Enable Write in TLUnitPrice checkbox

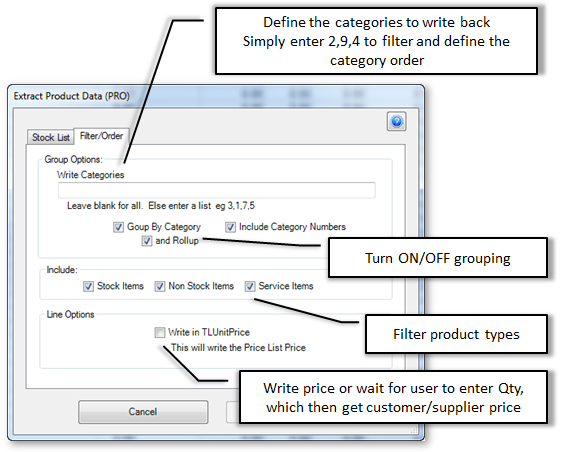tap(160, 332)
